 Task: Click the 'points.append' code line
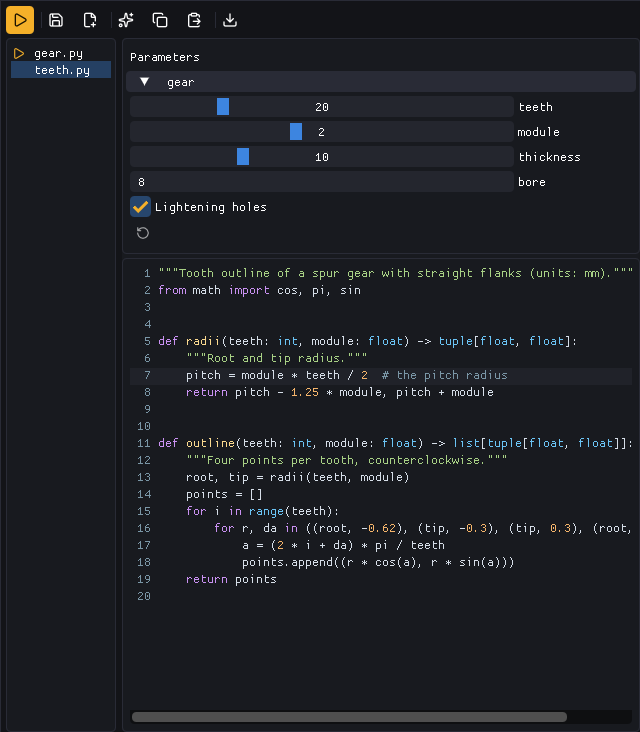click(378, 563)
